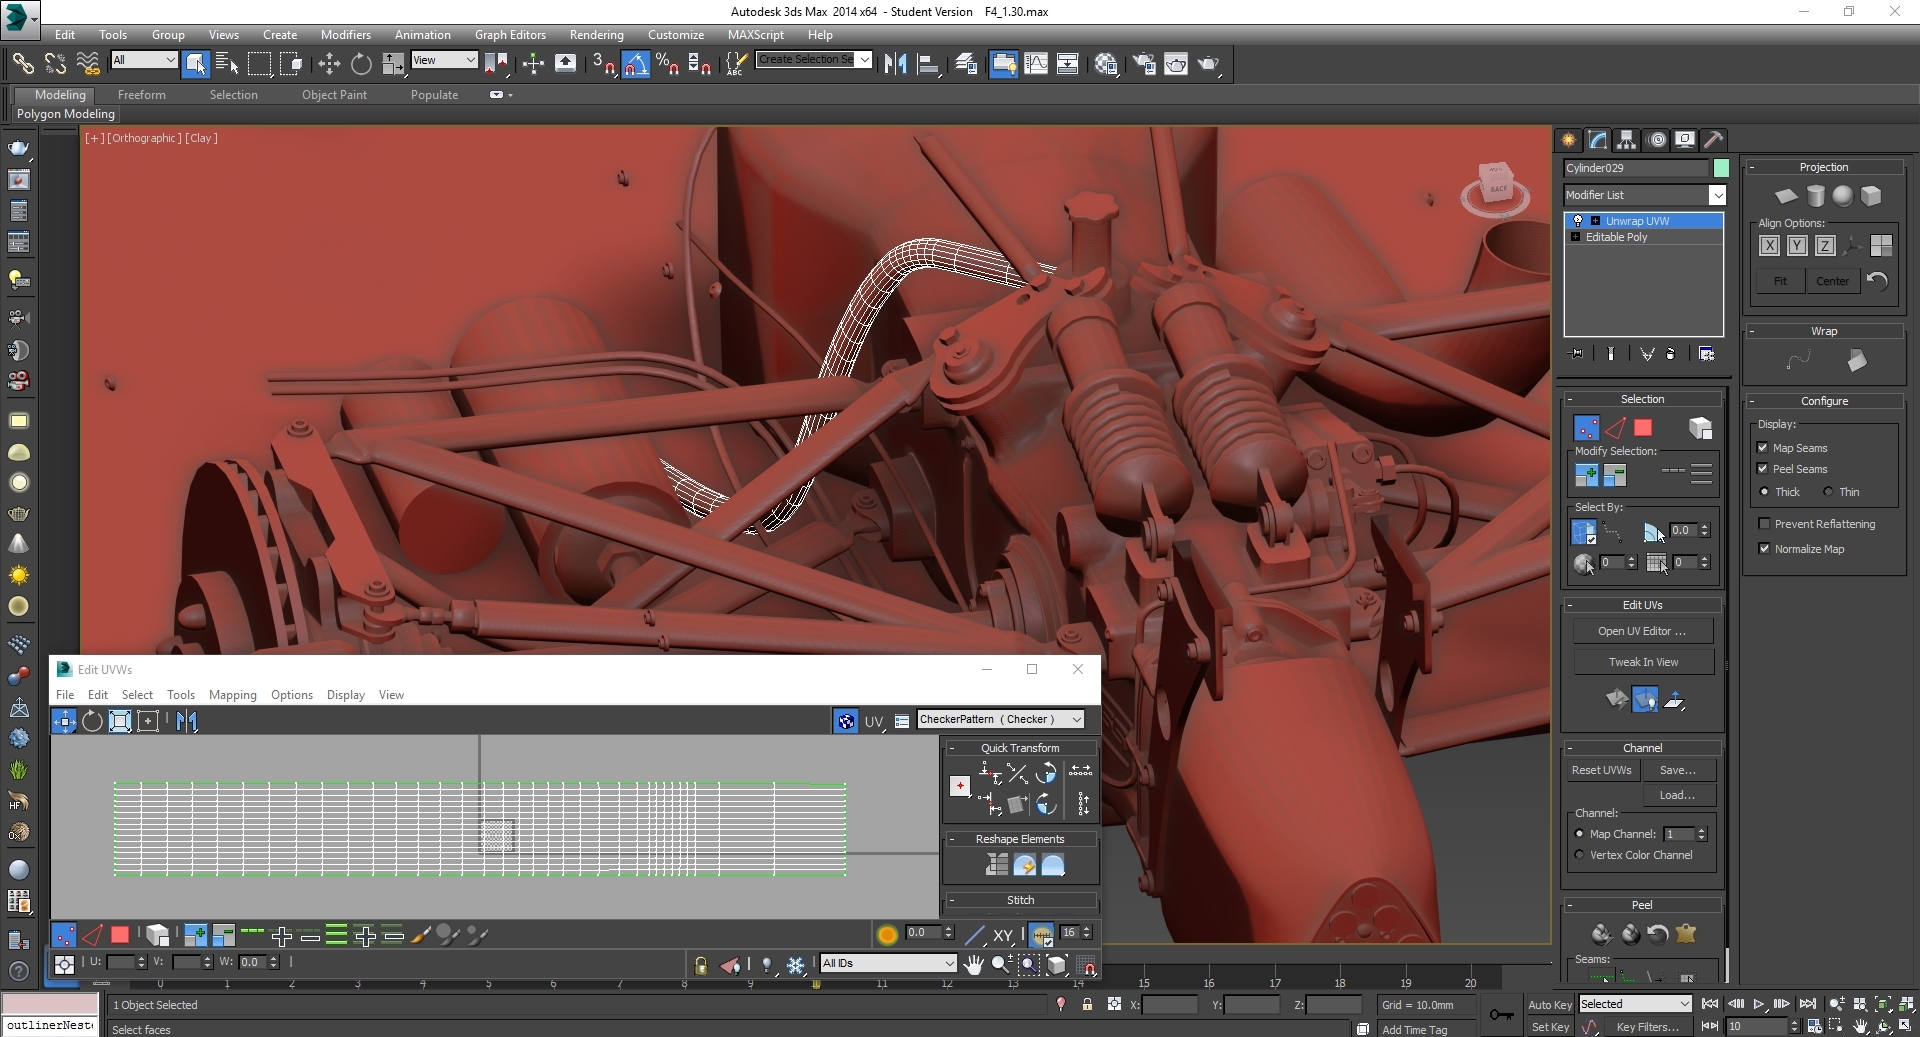
Task: Click the Mirror tool icon
Action: pyautogui.click(x=896, y=64)
